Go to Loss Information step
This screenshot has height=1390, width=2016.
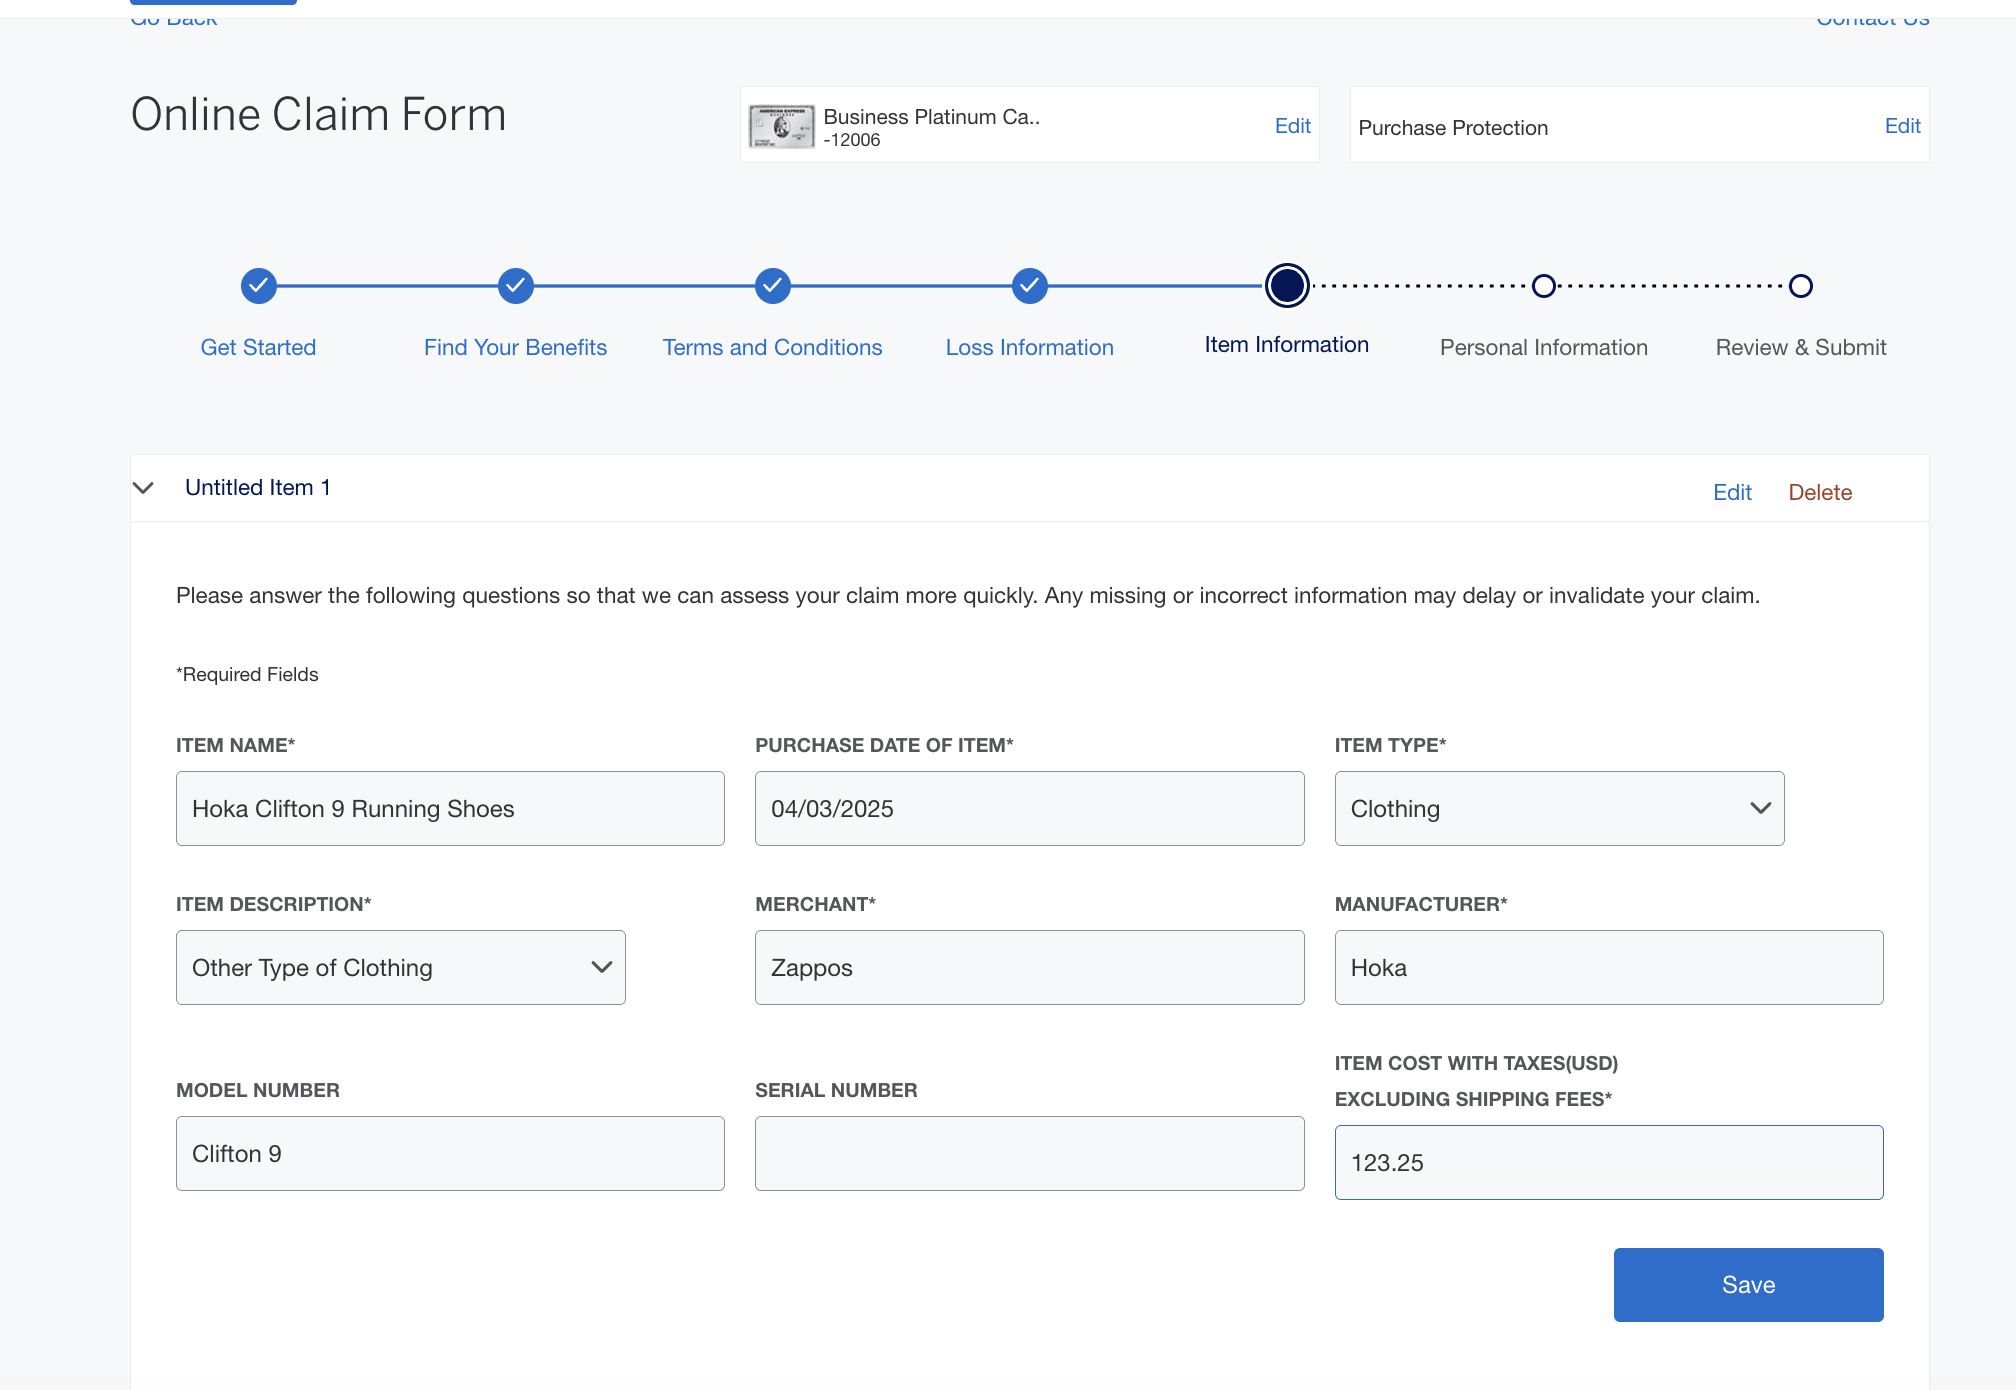pos(1029,347)
